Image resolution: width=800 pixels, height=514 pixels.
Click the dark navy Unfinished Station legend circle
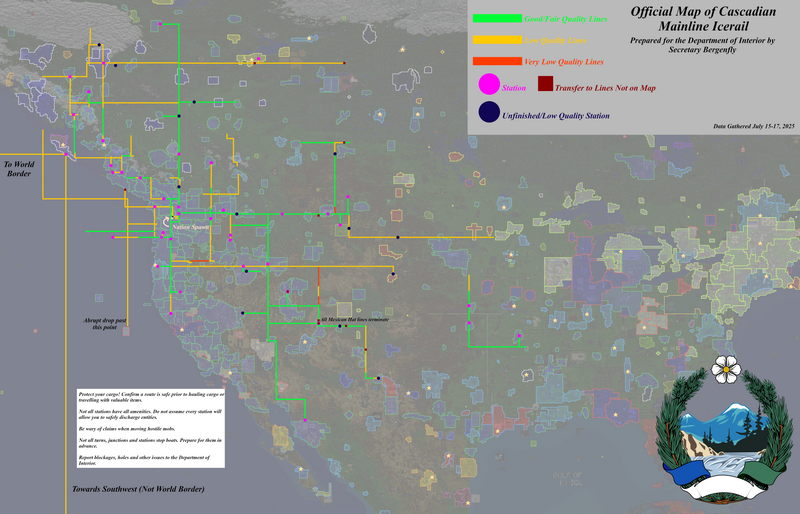pos(489,113)
